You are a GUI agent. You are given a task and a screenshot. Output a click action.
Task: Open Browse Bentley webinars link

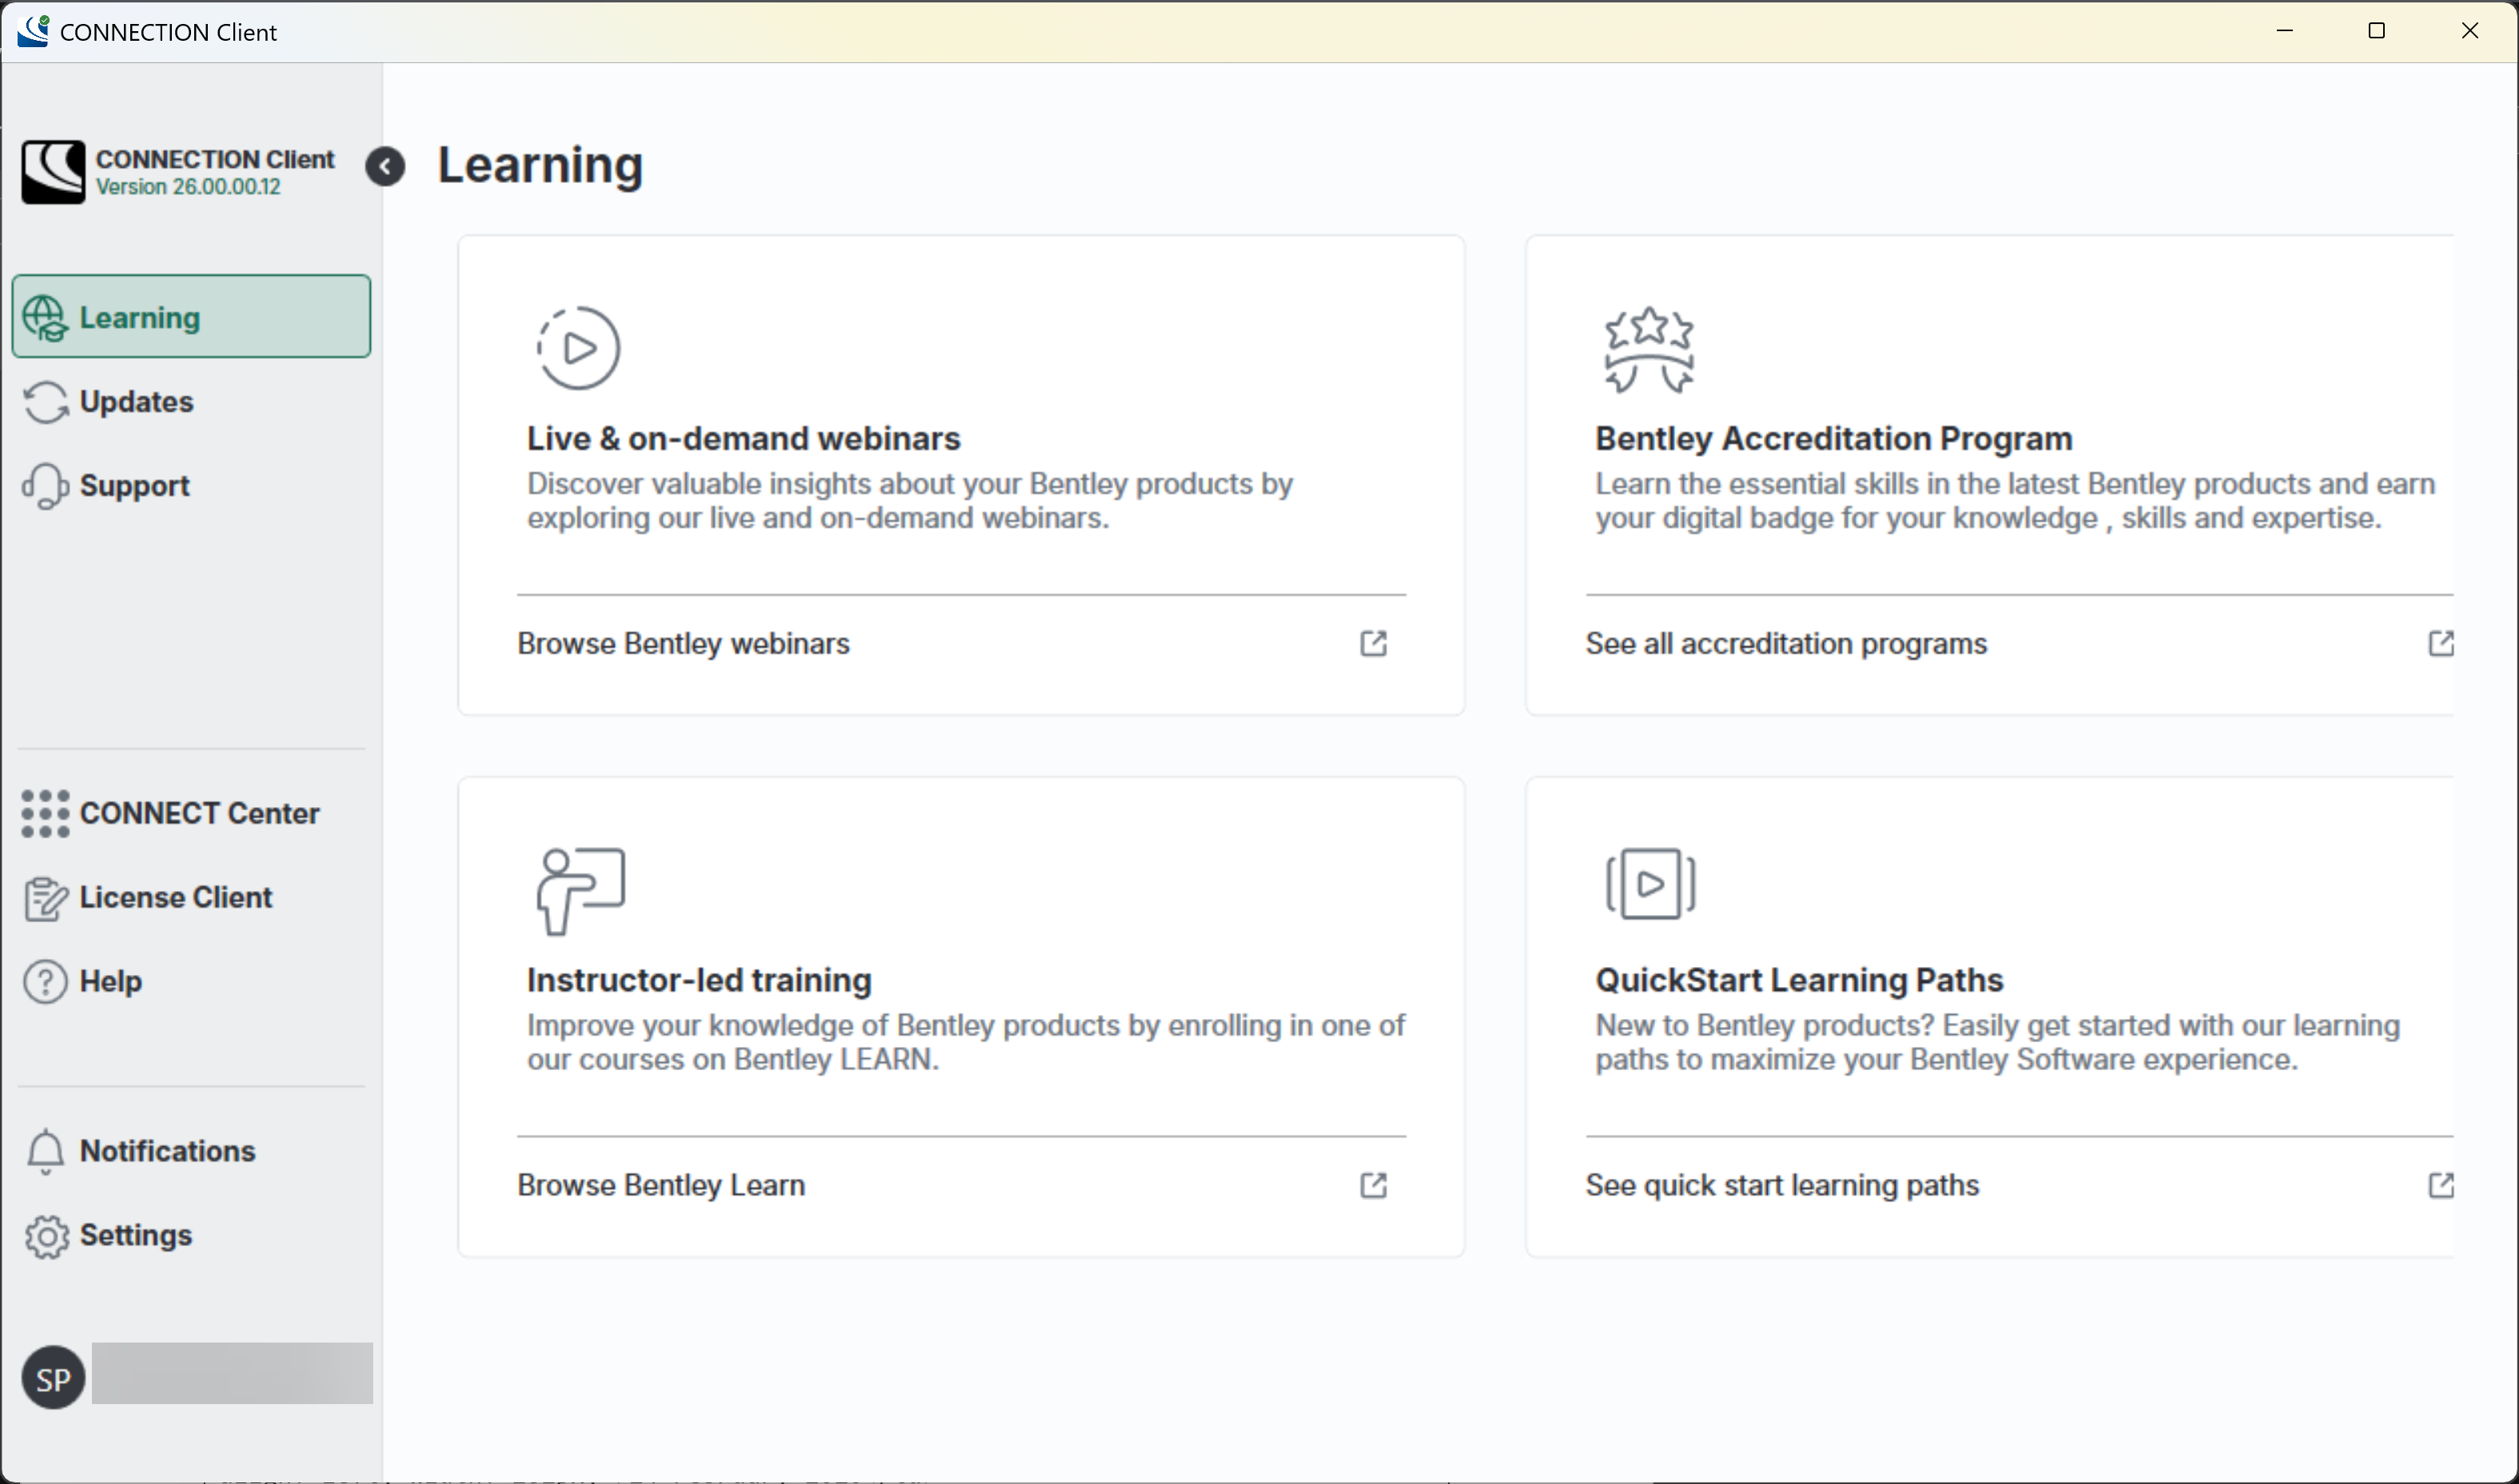[683, 644]
